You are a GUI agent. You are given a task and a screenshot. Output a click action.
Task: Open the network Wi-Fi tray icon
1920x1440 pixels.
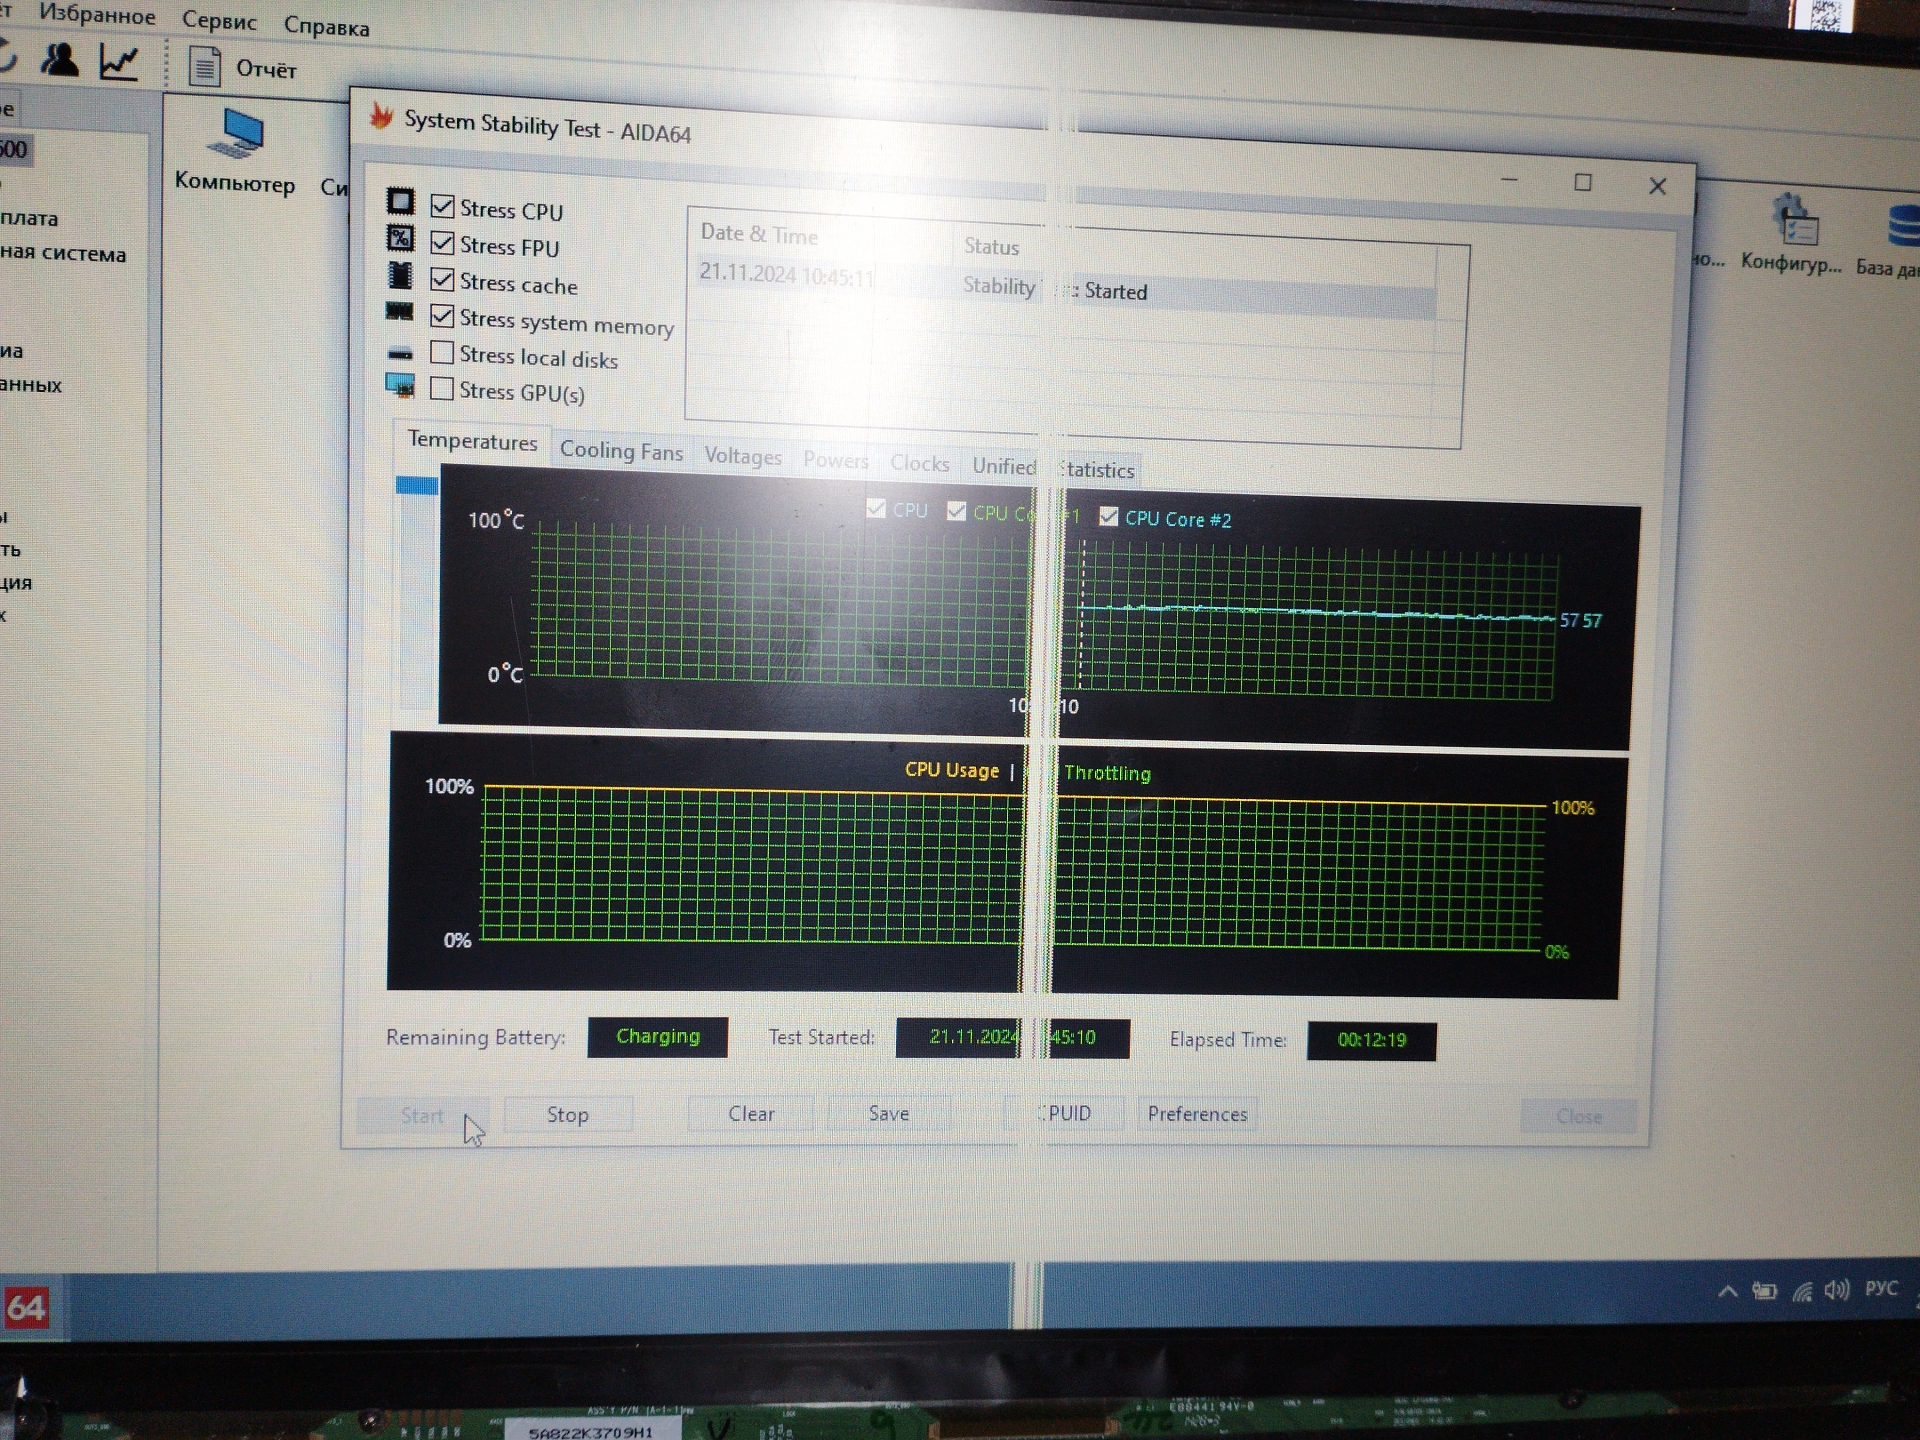pyautogui.click(x=1802, y=1291)
